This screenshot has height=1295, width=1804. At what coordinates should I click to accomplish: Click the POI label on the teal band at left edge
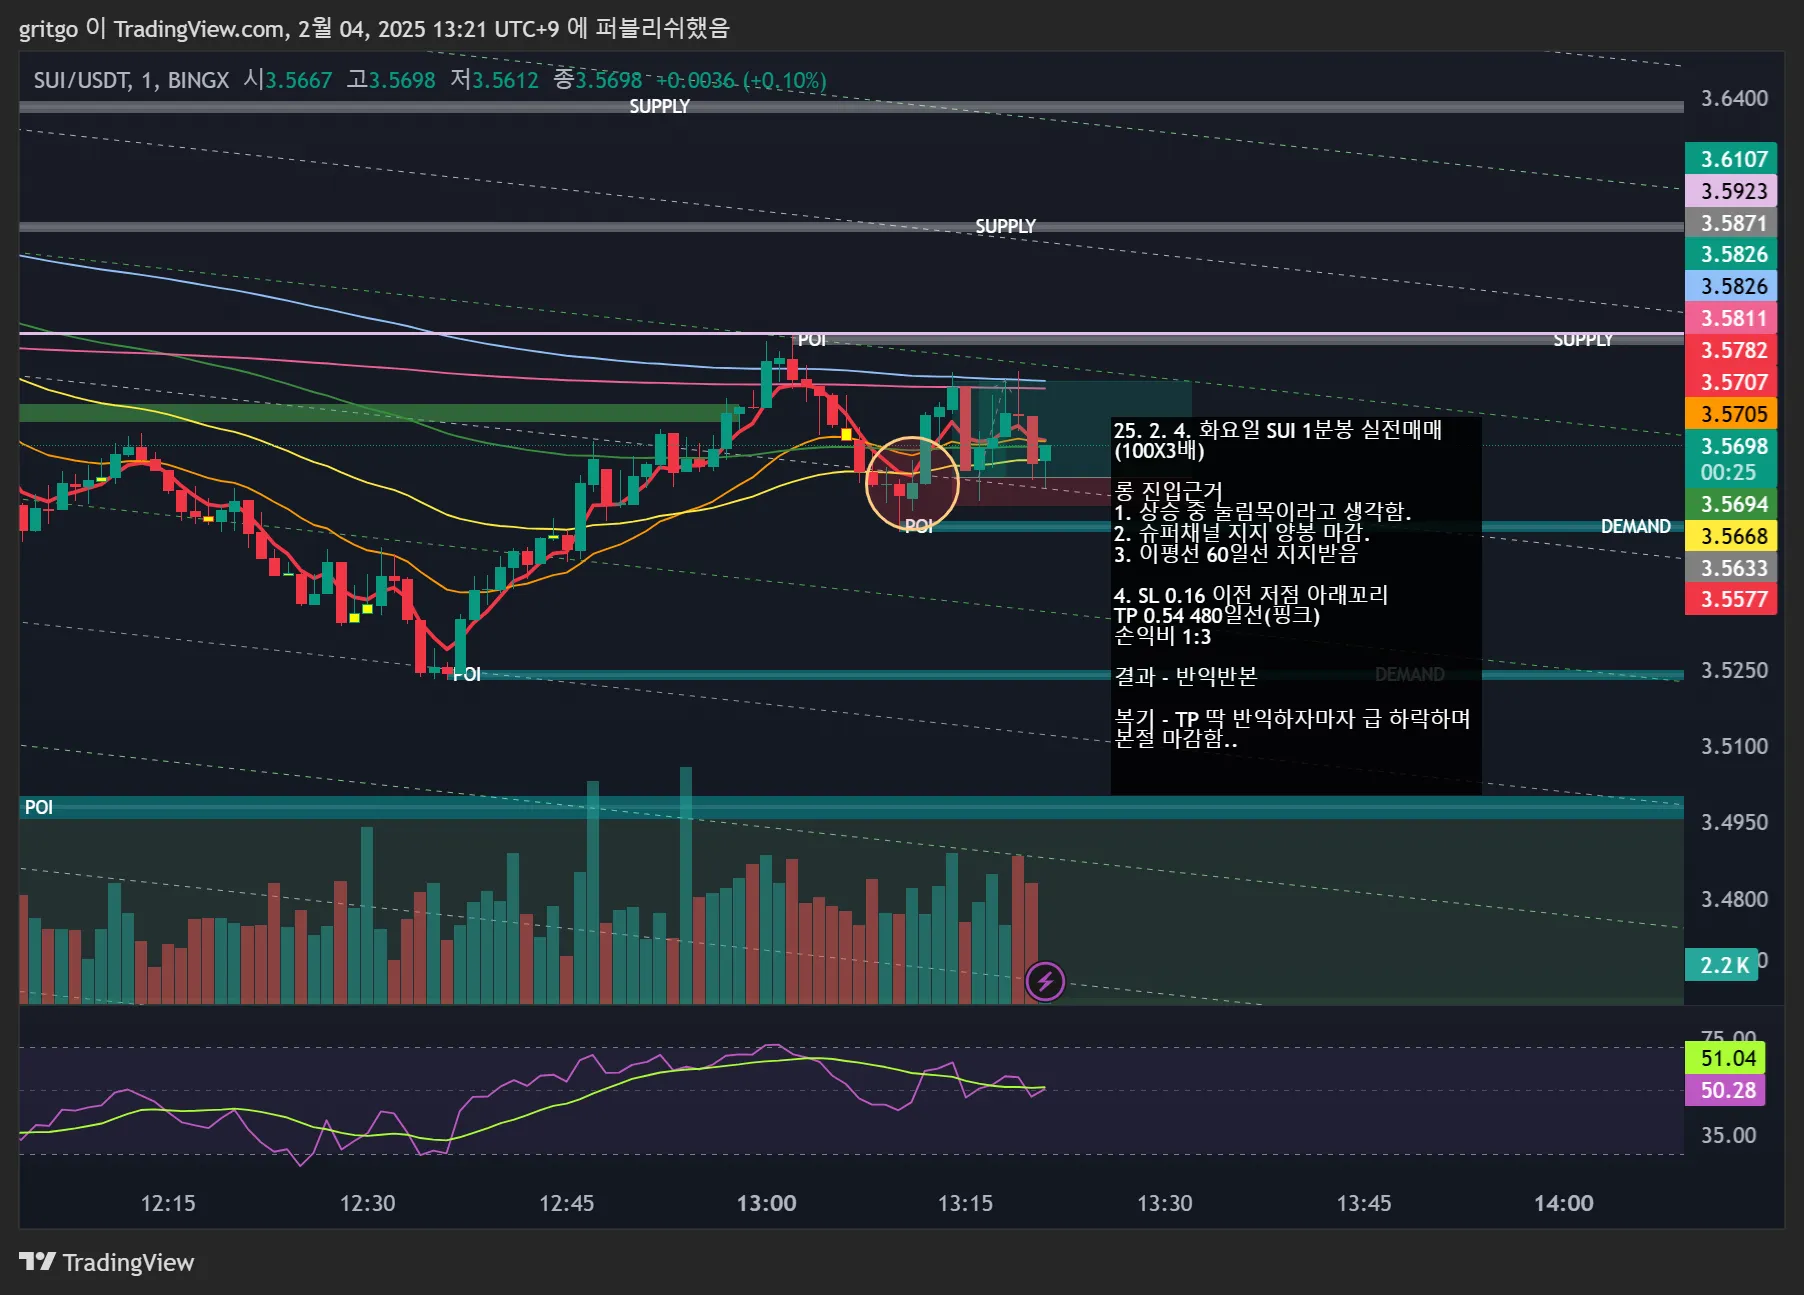pos(38,807)
